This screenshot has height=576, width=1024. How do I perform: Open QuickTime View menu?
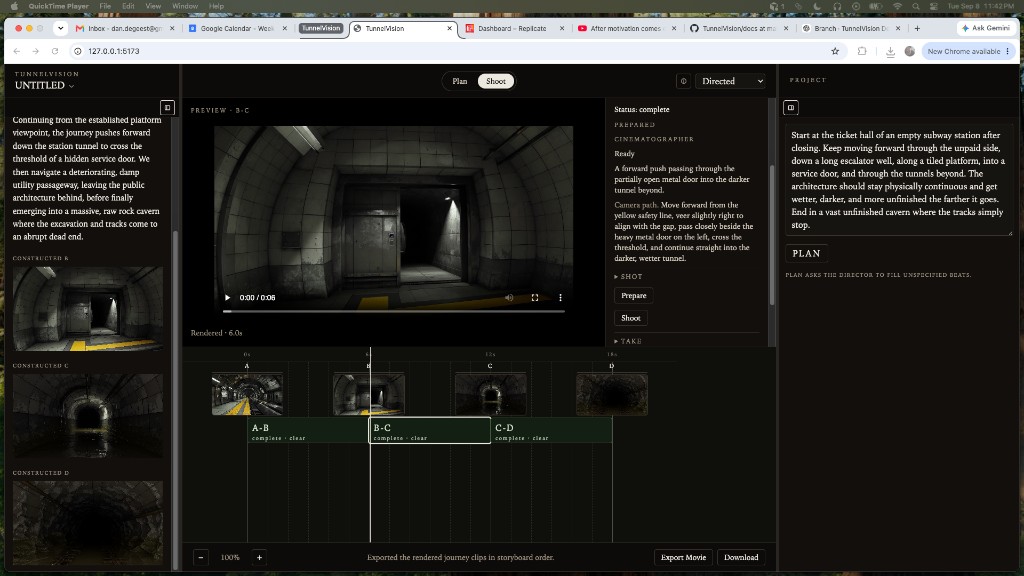tap(153, 6)
